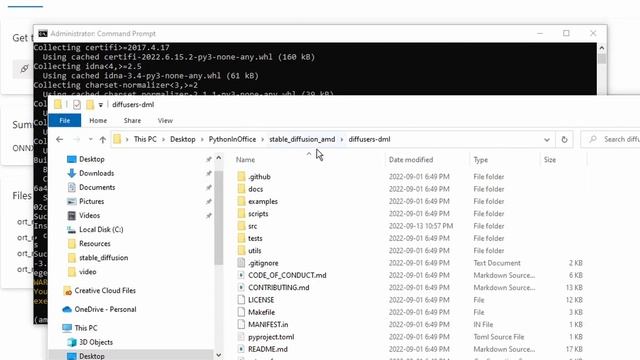Open Documents in navigation pane
This screenshot has height=360, width=640.
tap(97, 187)
